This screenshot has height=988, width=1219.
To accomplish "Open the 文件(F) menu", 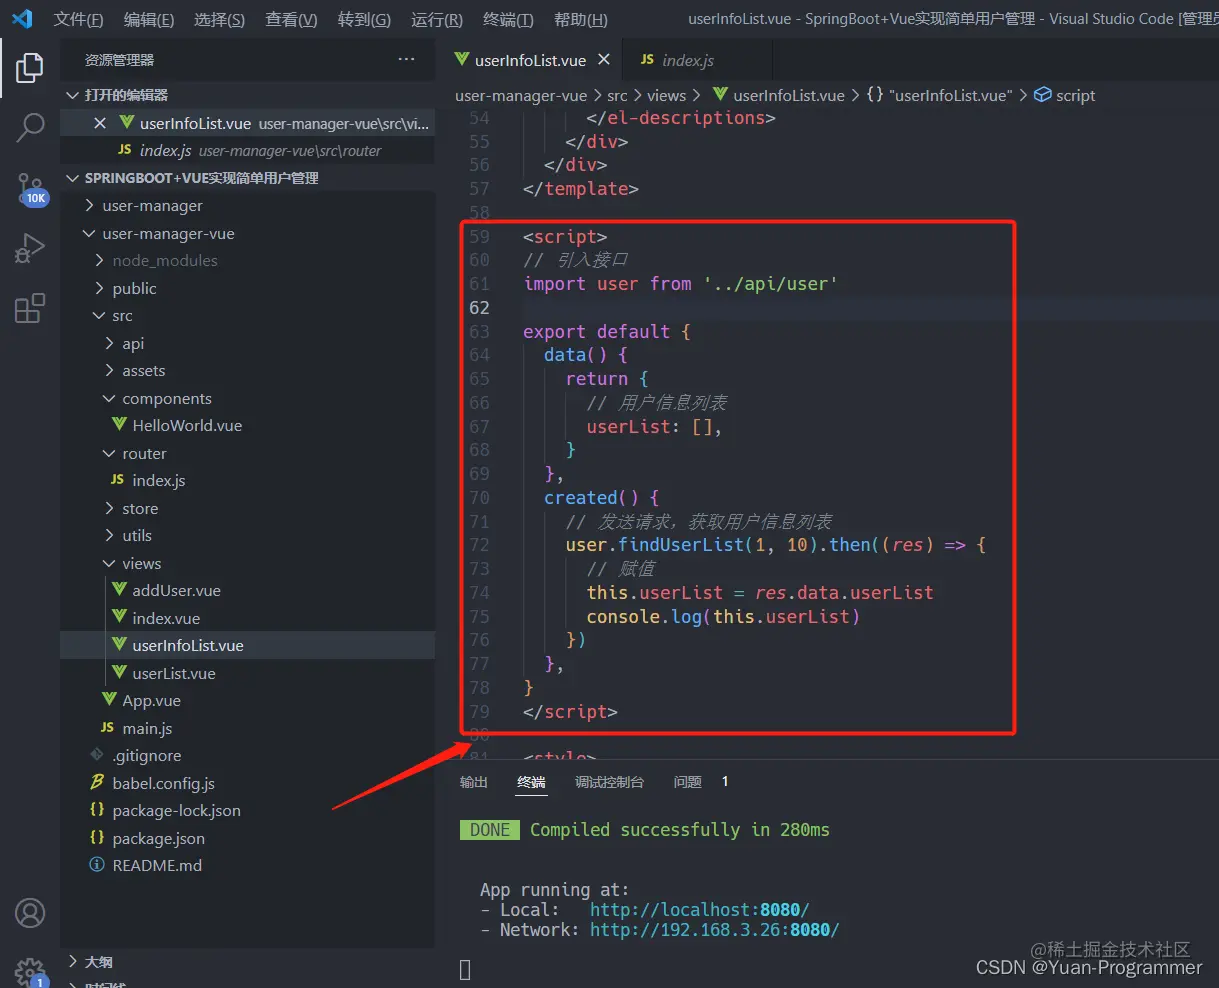I will click(x=78, y=20).
